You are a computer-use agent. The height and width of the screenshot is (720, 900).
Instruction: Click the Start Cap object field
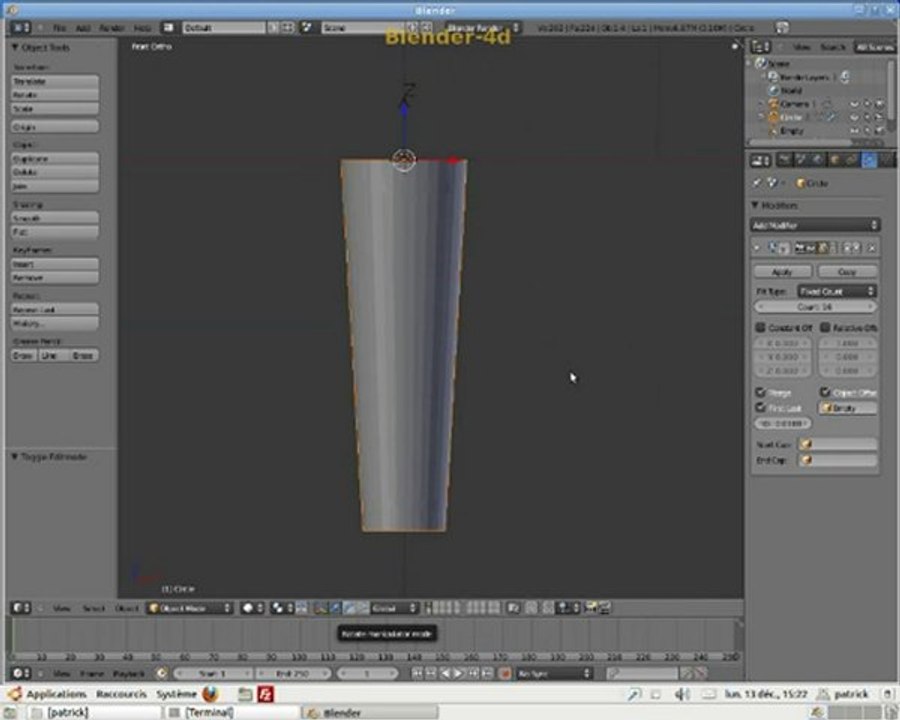(x=839, y=444)
